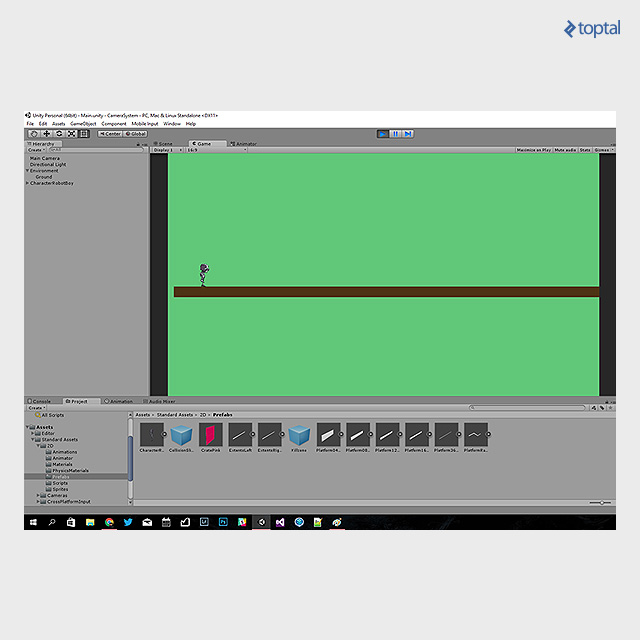Toggle Maximize on Play

(533, 150)
